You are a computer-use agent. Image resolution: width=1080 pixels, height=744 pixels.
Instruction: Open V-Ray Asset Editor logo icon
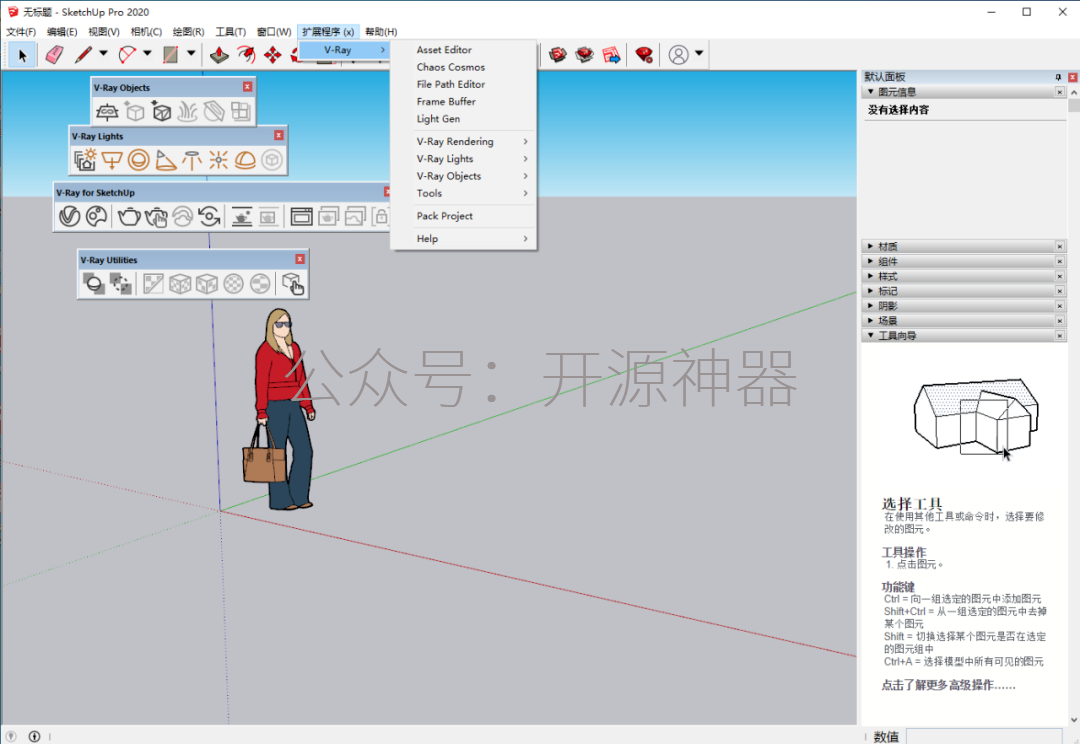pyautogui.click(x=69, y=216)
